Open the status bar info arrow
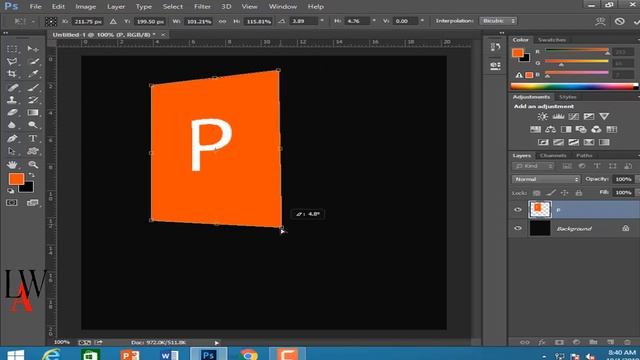This screenshot has width=640, height=360. (217, 343)
